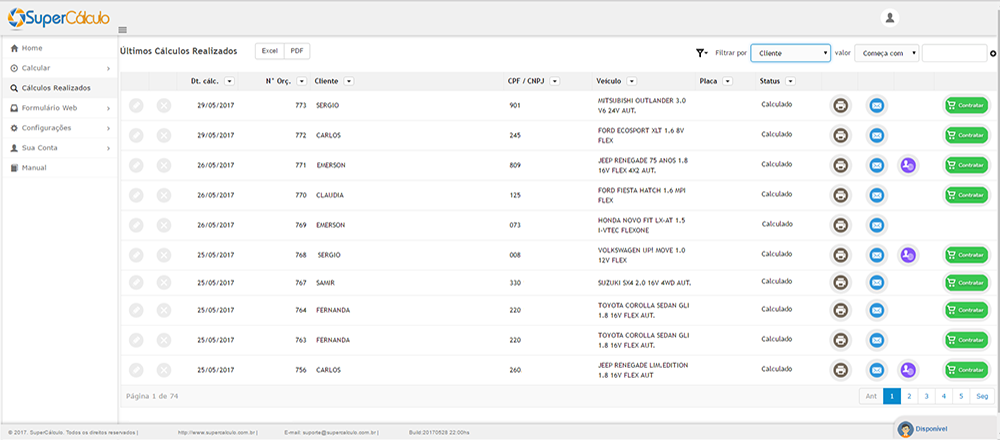Expand Configurações sidebar menu

click(x=59, y=128)
